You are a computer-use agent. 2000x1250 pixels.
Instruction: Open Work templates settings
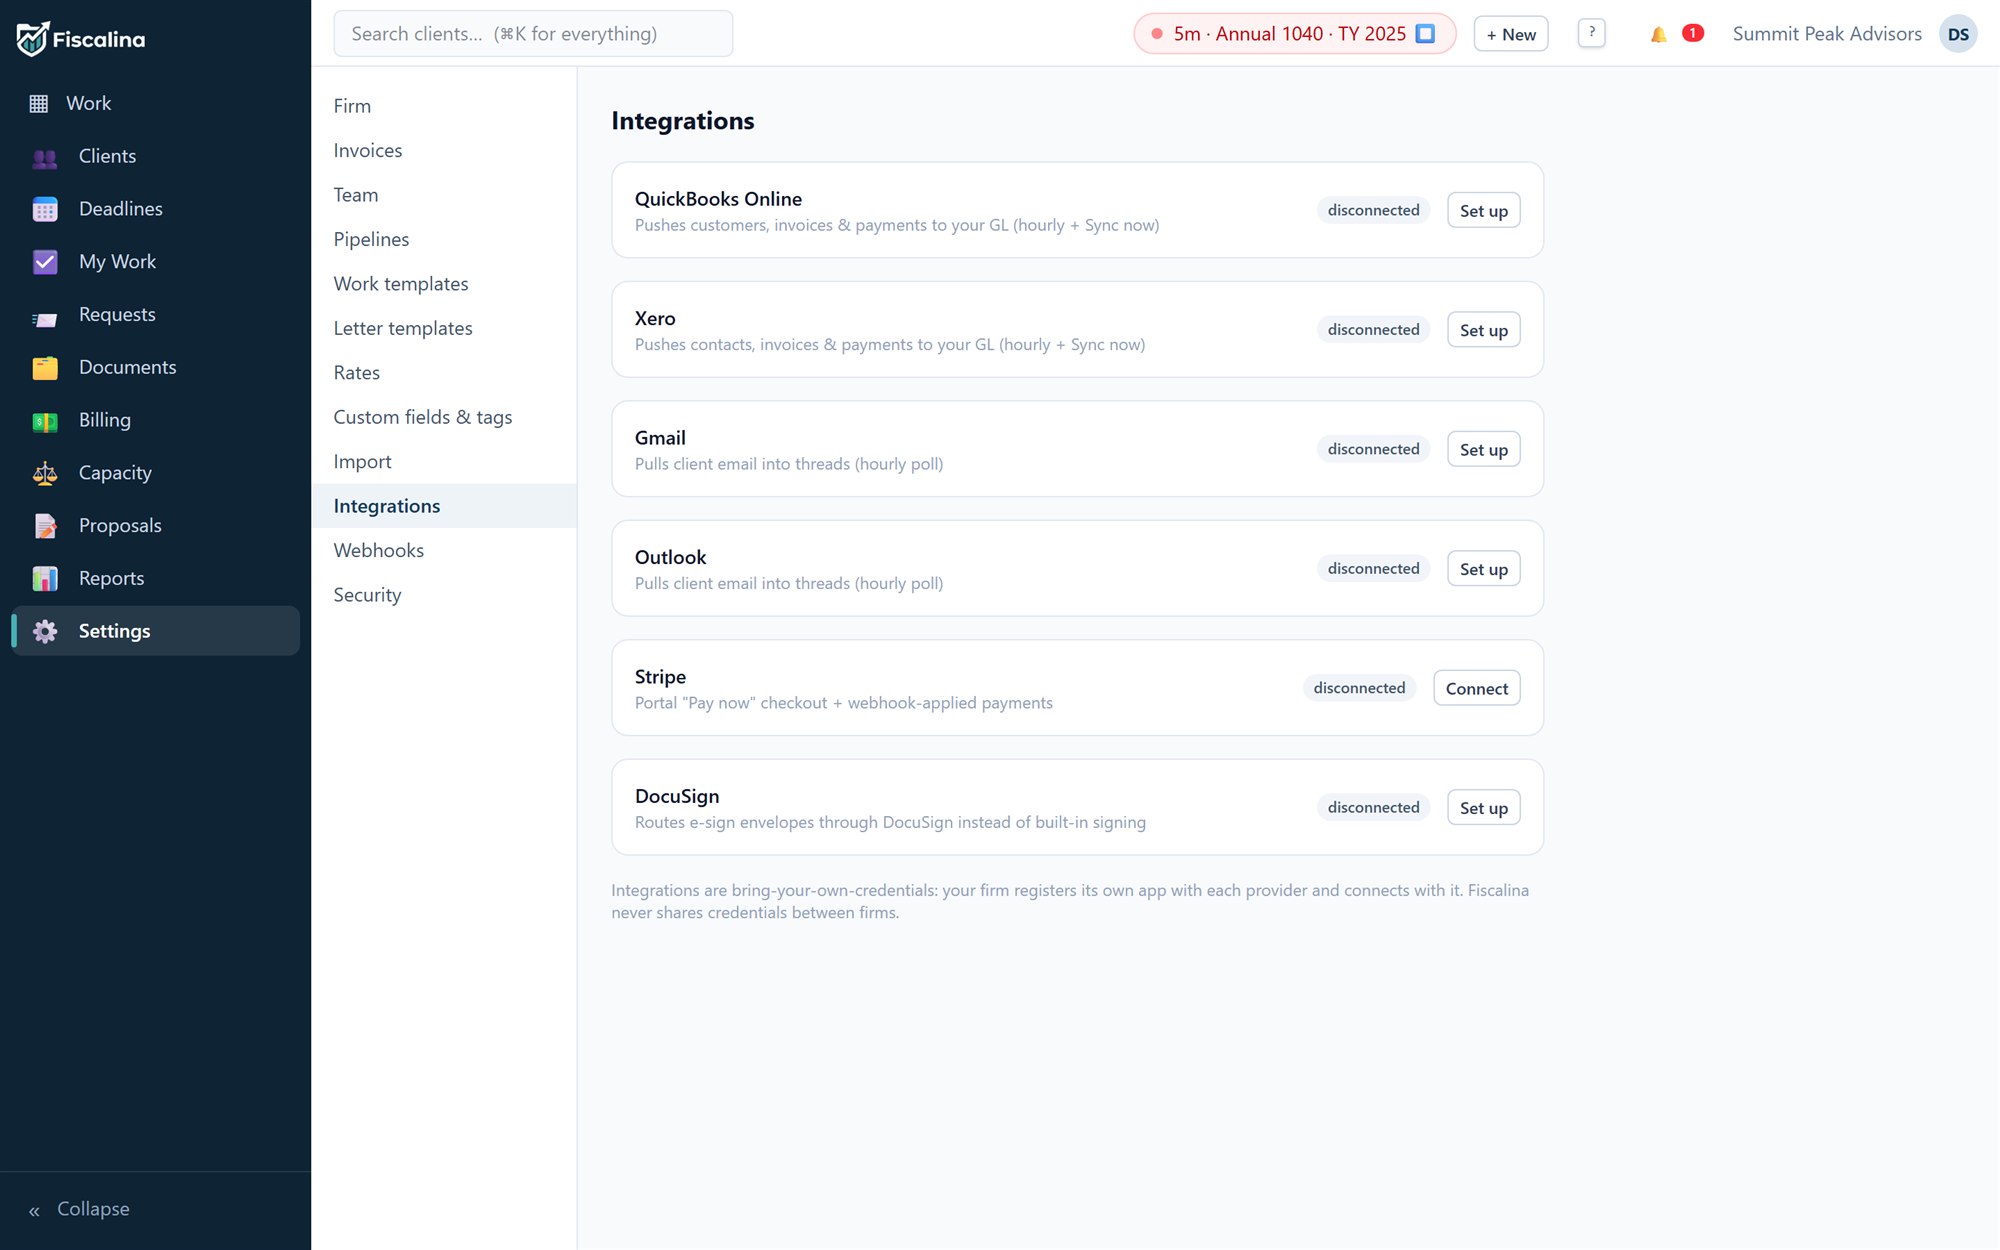tap(445, 284)
